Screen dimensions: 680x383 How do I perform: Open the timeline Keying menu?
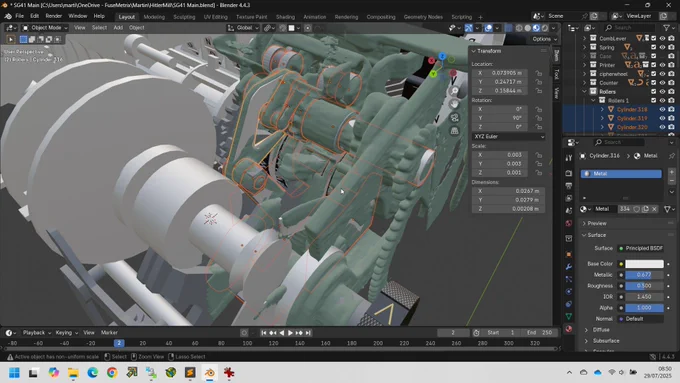[x=66, y=333]
